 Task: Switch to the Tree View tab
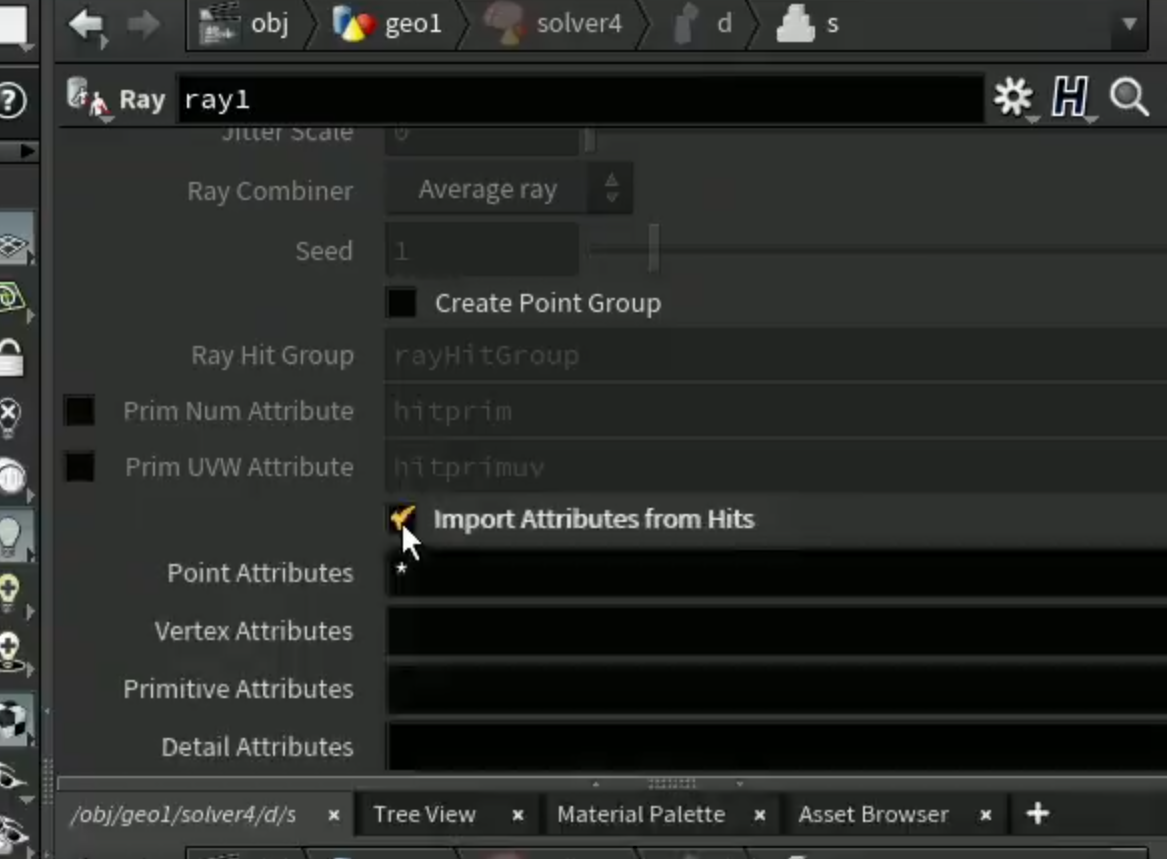point(424,814)
